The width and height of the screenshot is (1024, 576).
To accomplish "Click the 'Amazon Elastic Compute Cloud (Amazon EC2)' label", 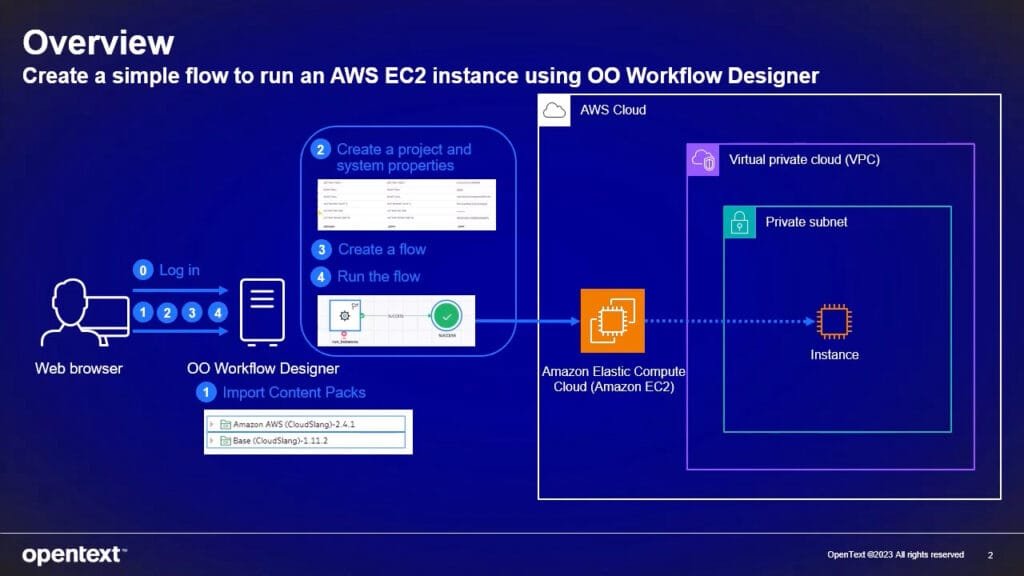I will coord(614,379).
